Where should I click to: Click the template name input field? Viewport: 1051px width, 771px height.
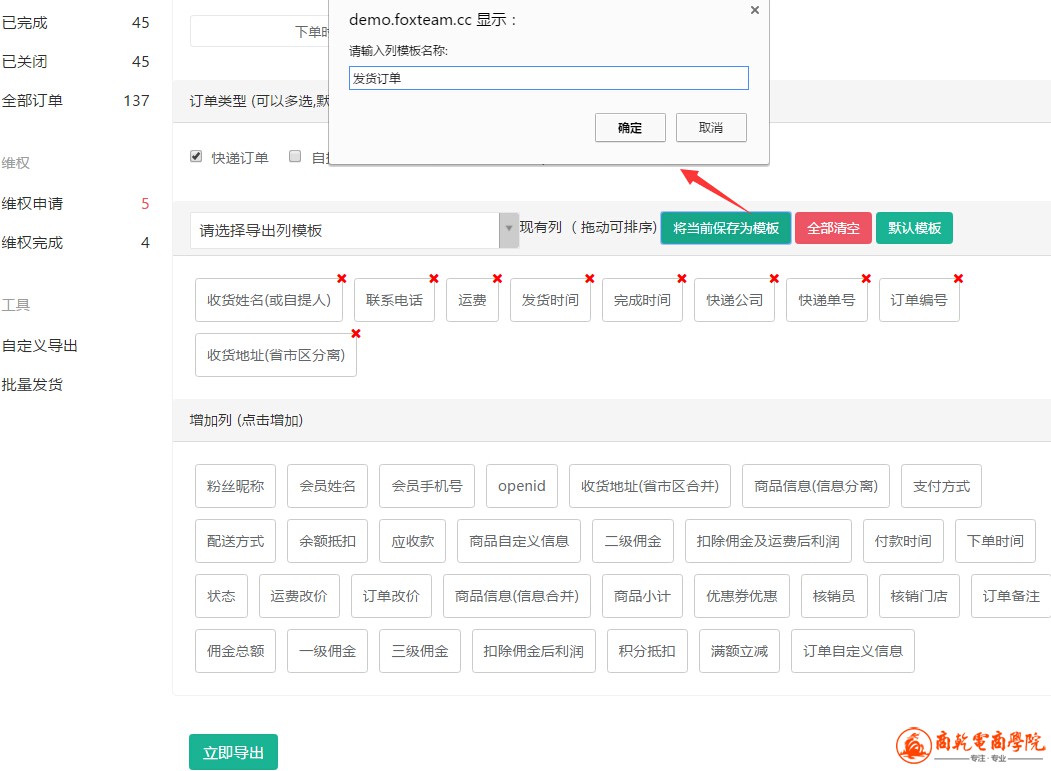pos(548,78)
